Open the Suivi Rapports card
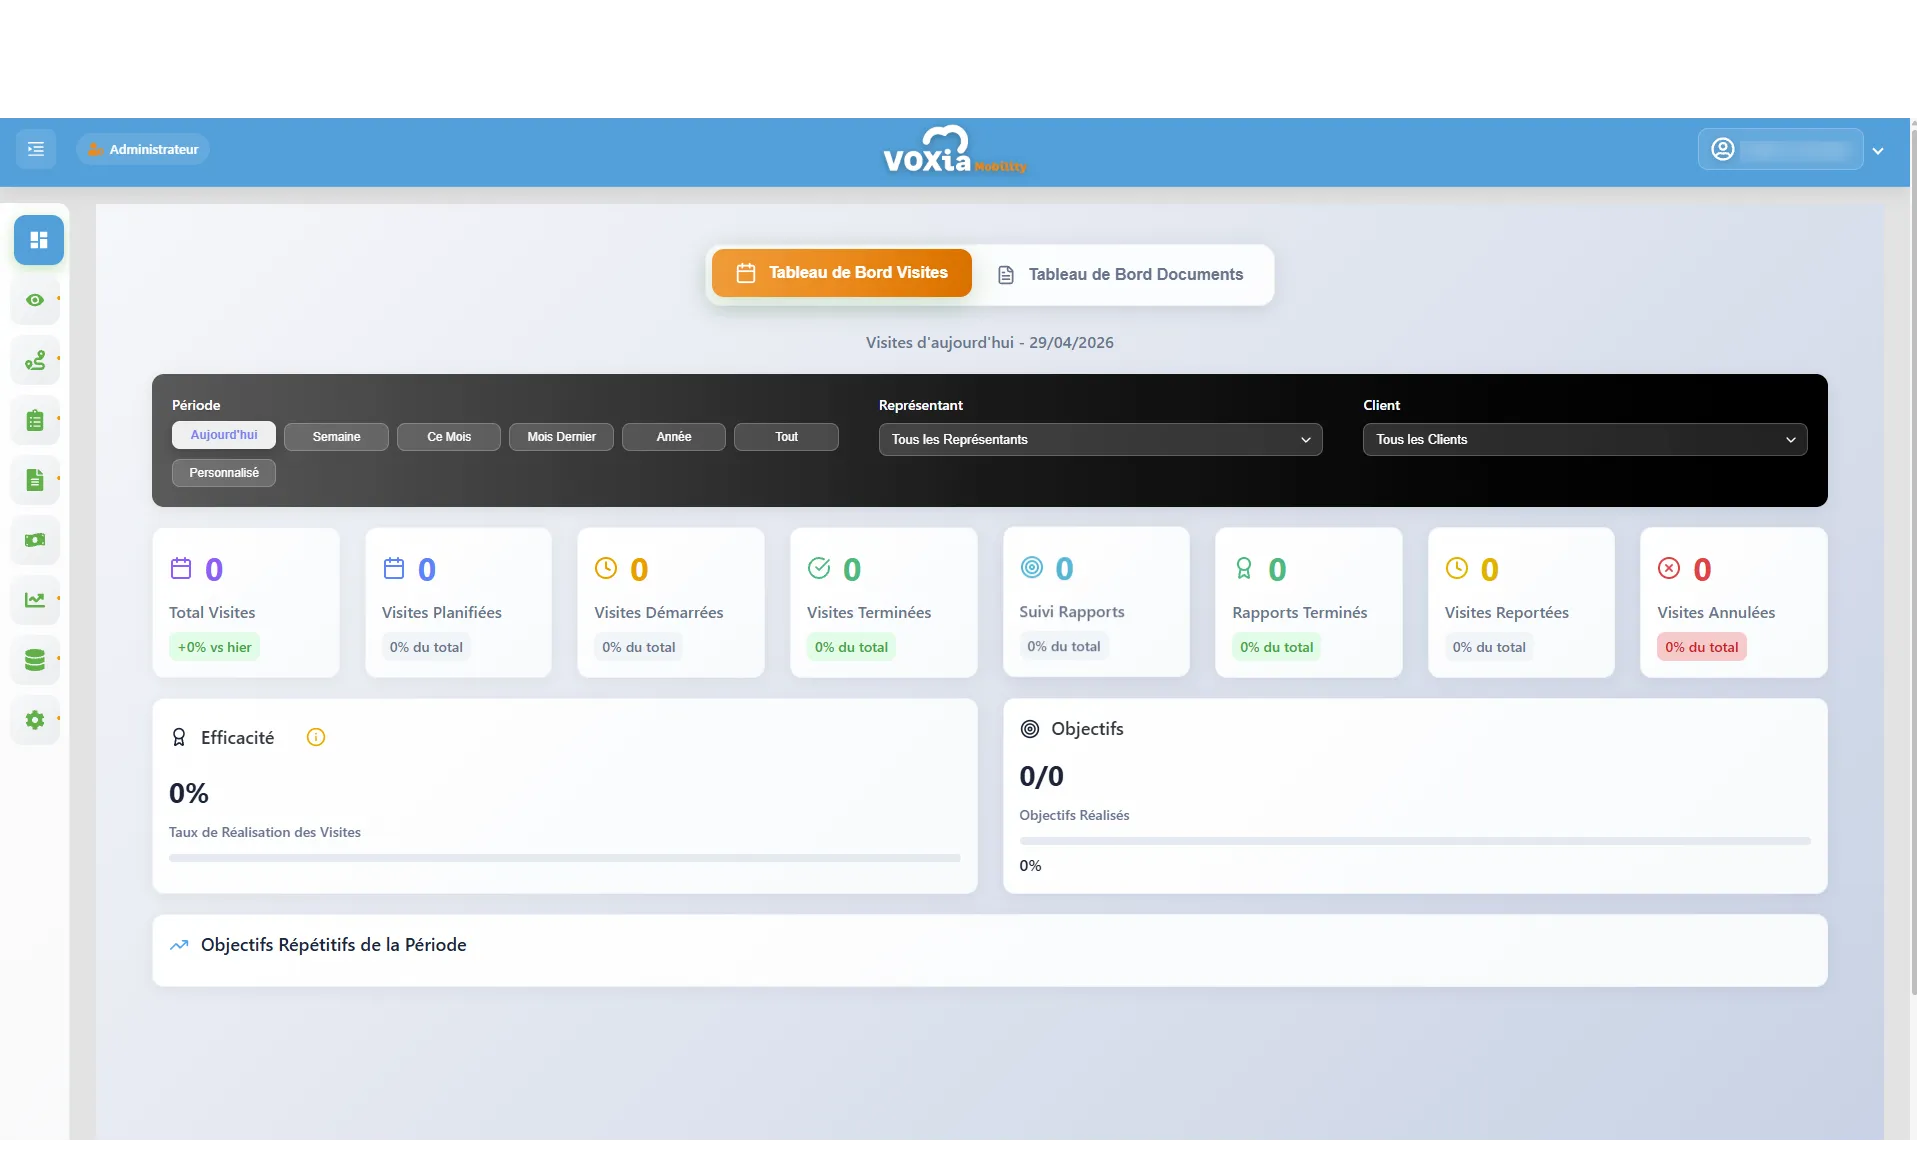1917x1163 pixels. click(1096, 602)
